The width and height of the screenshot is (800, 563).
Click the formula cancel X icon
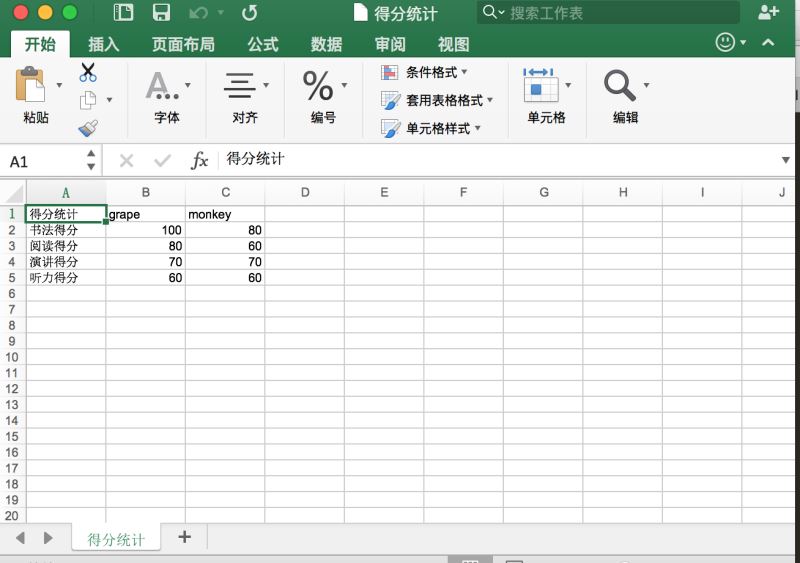pos(126,161)
